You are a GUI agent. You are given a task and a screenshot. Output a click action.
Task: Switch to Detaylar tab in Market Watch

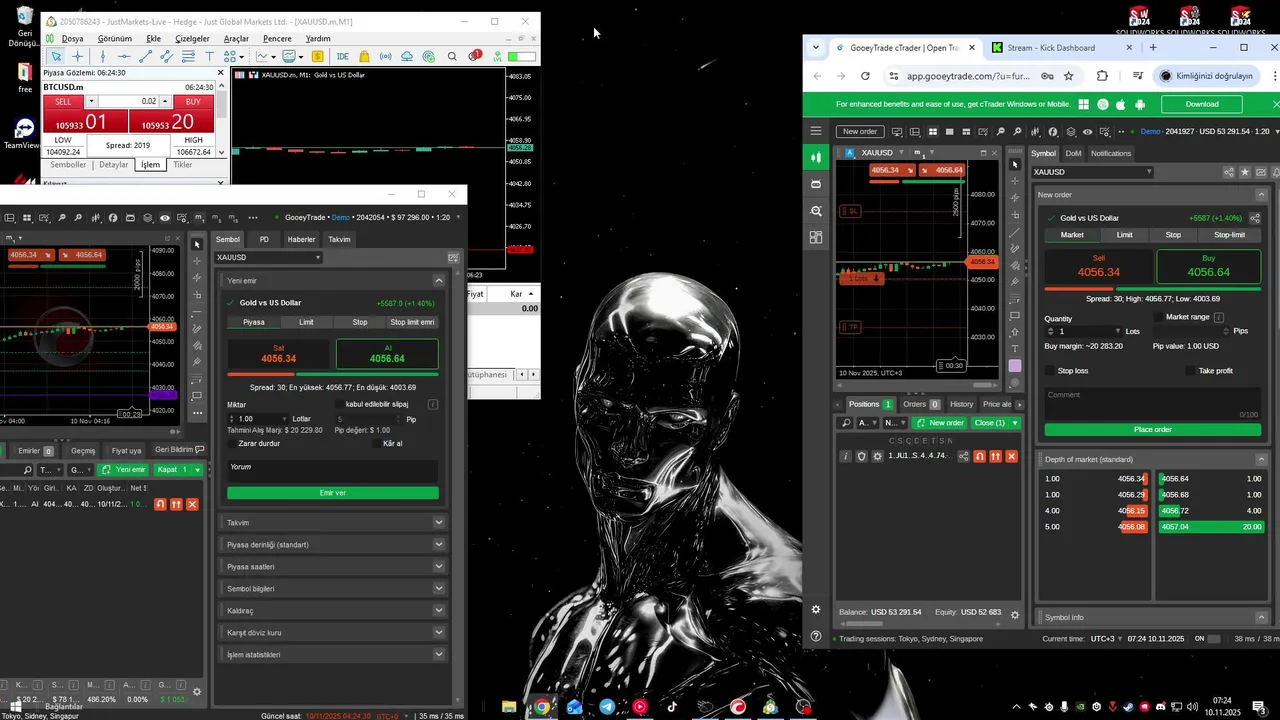114,165
